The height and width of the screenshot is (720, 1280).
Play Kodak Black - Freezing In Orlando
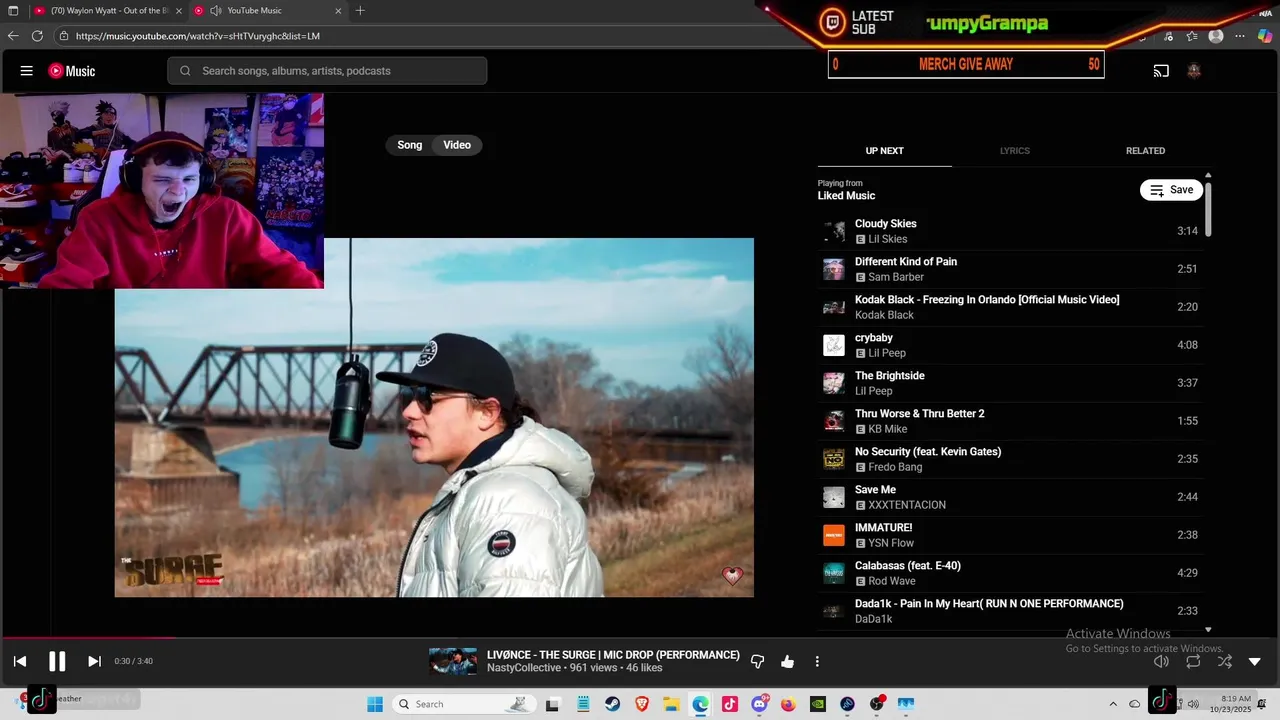coord(1010,307)
